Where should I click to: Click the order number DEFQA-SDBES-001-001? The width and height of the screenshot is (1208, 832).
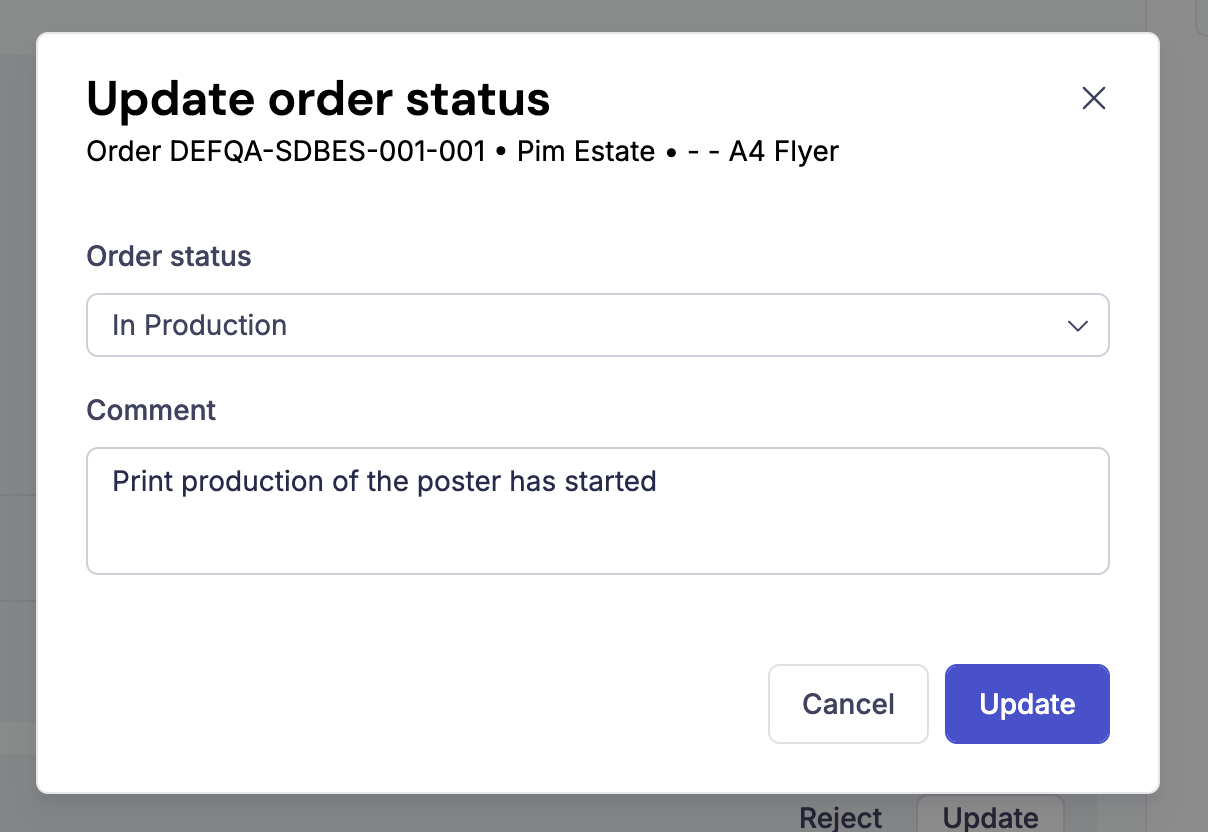(328, 152)
